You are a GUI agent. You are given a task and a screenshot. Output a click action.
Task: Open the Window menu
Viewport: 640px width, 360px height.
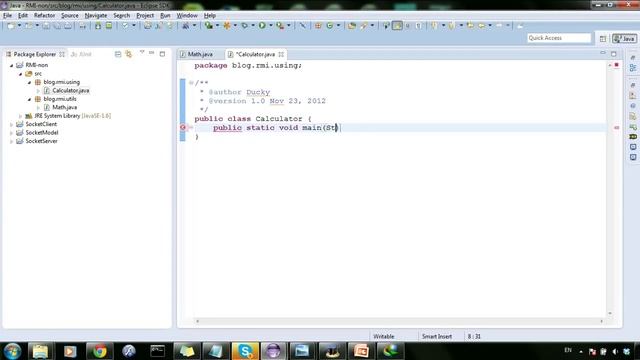point(187,16)
